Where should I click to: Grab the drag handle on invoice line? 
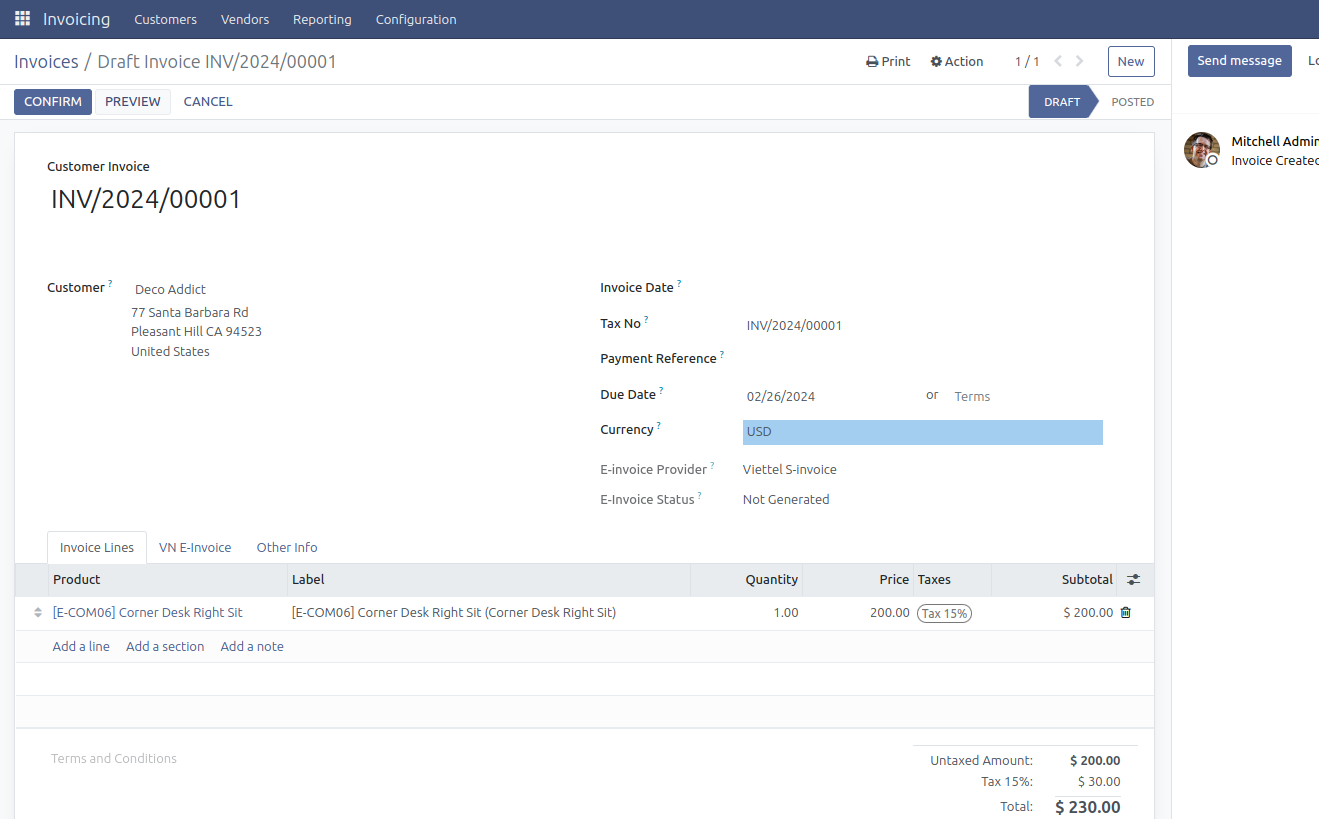[x=38, y=613]
